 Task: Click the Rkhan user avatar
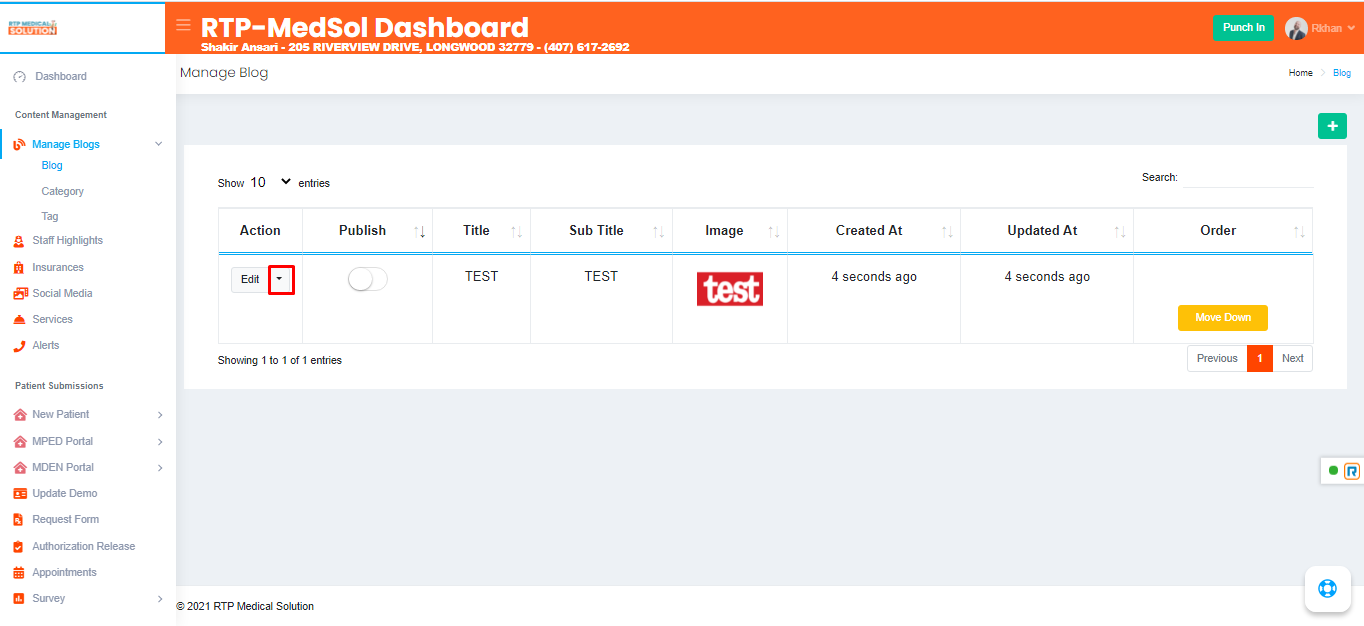click(1296, 29)
